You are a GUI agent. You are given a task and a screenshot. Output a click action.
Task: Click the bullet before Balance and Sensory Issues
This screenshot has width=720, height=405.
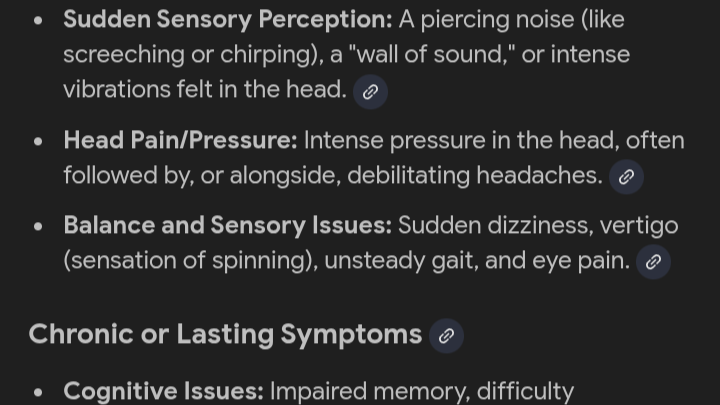[x=38, y=227]
